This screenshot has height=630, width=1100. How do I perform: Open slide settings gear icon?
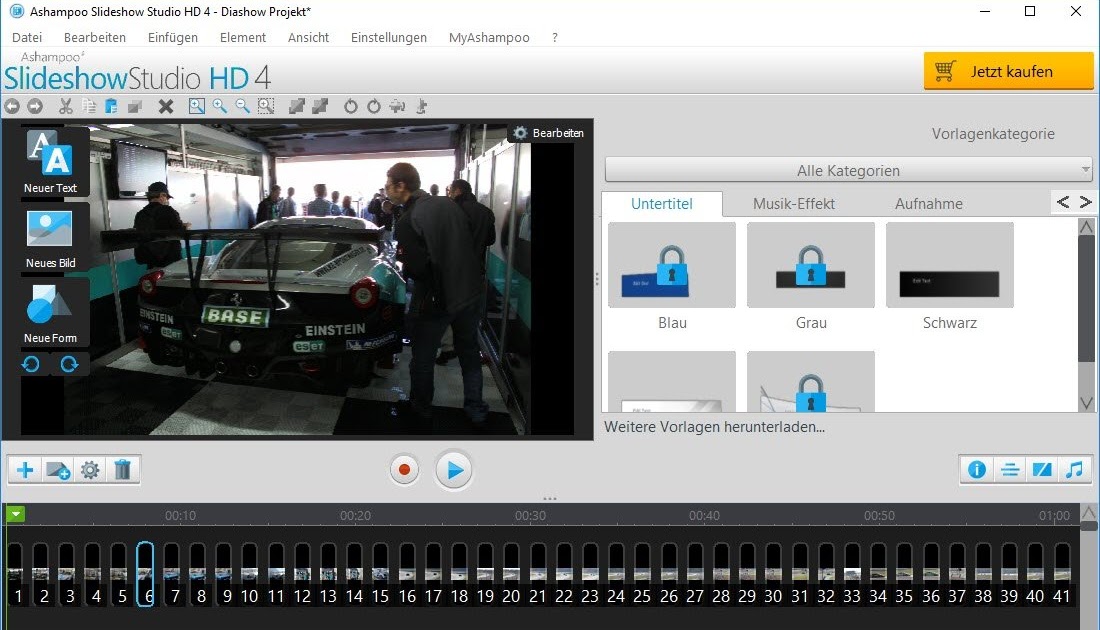90,469
